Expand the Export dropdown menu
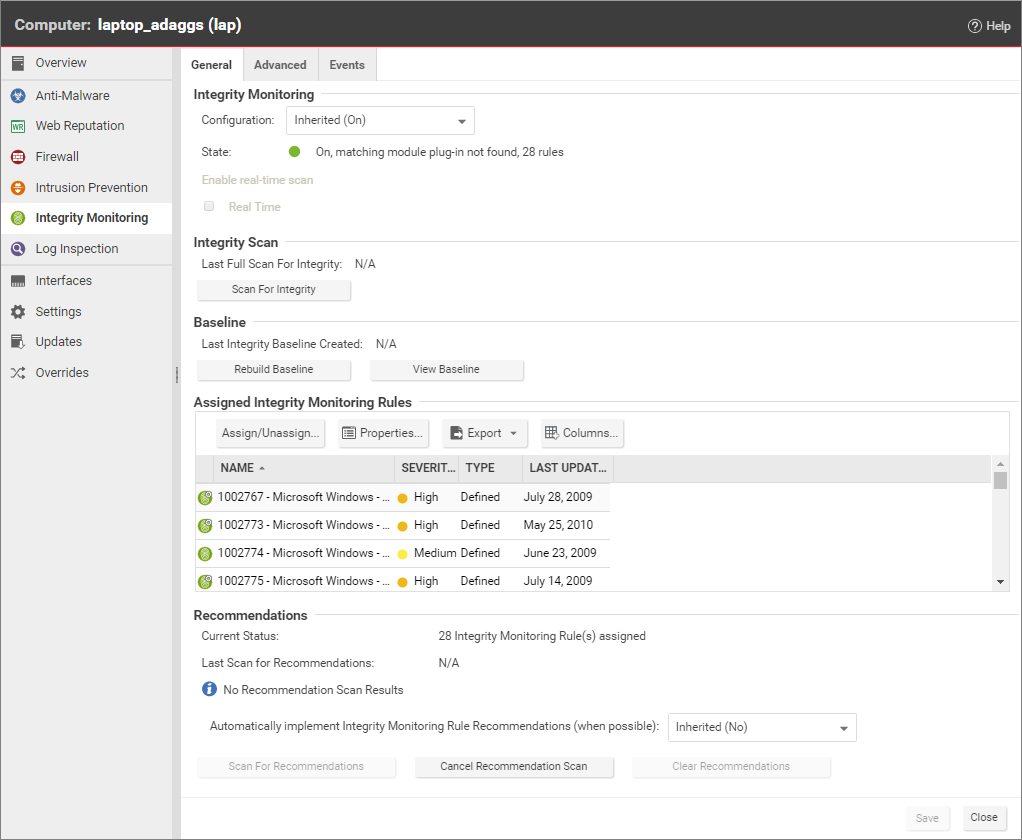1022x840 pixels. pos(485,433)
